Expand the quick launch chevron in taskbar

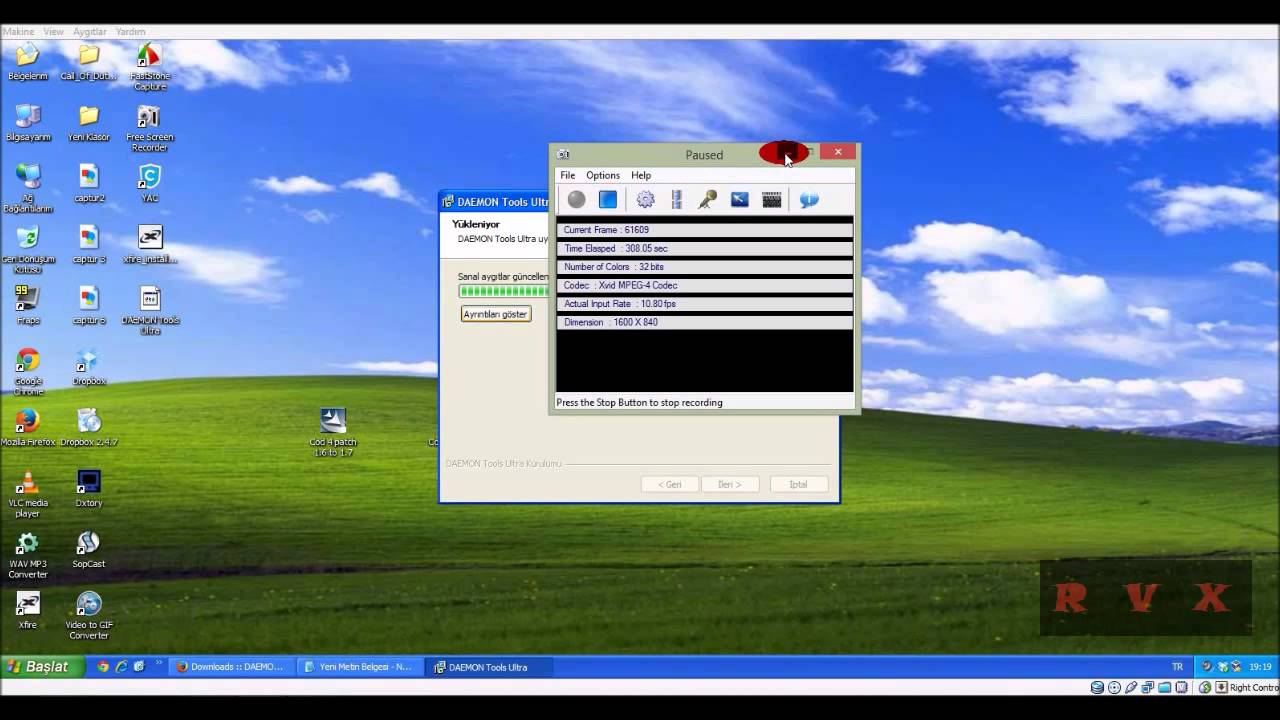pos(158,664)
